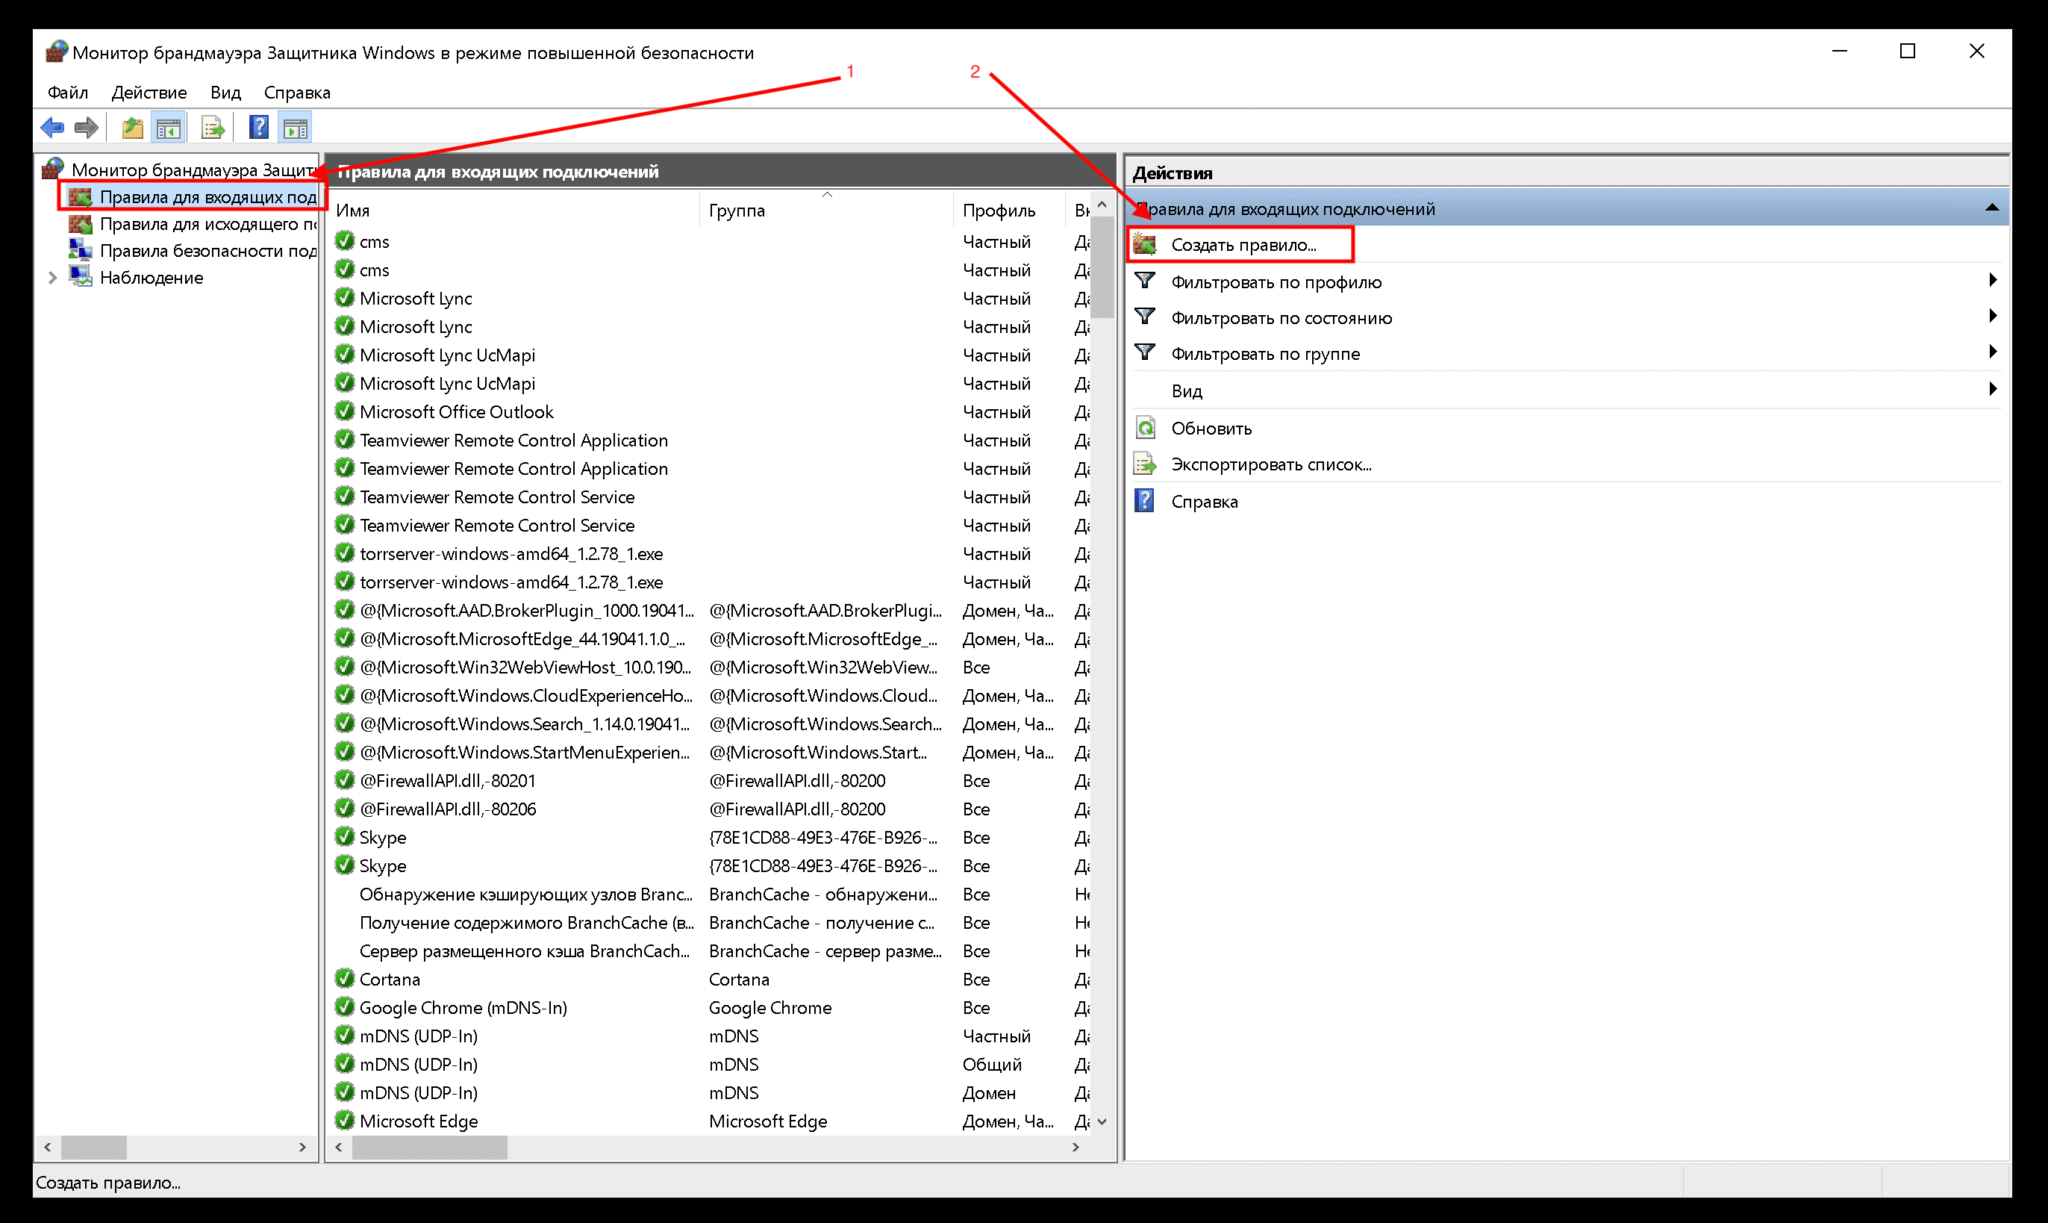2048x1223 pixels.
Task: Open the Справка menu in menu bar
Action: (297, 92)
